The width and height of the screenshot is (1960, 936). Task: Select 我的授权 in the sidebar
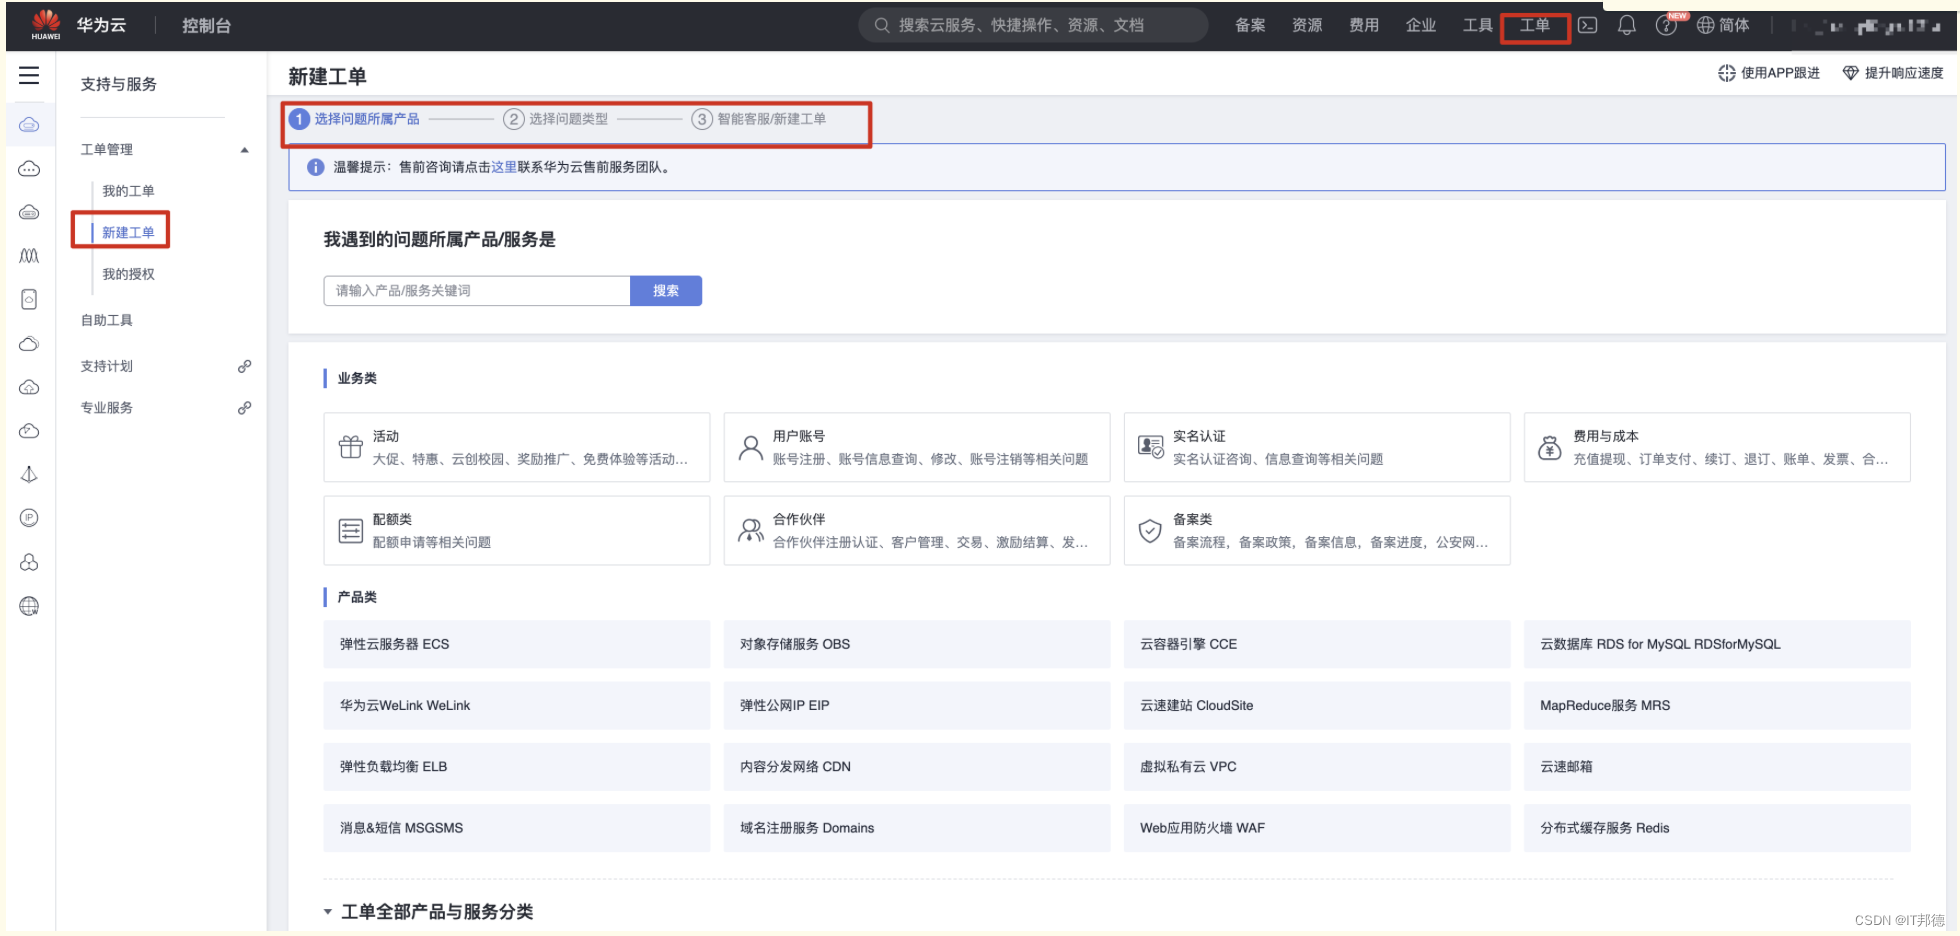[128, 274]
